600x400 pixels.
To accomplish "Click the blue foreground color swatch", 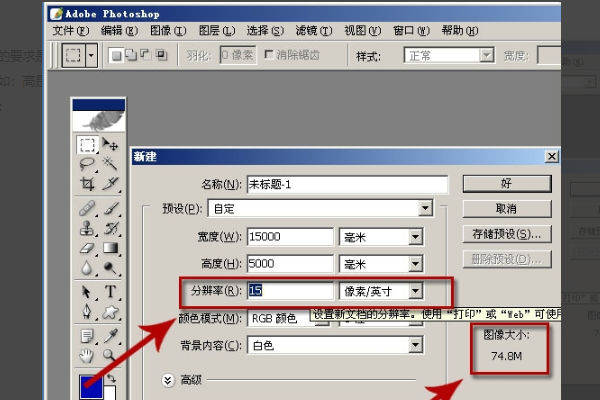I will (x=91, y=386).
